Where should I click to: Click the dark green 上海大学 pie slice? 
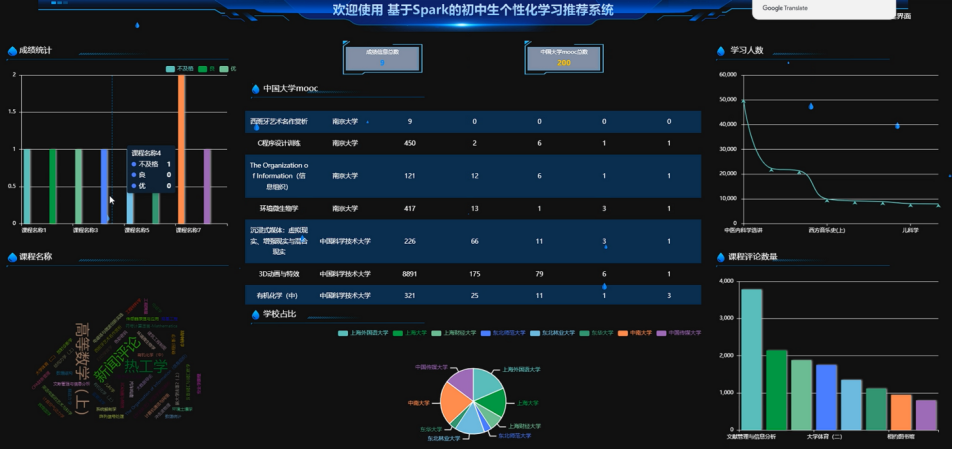(x=494, y=403)
